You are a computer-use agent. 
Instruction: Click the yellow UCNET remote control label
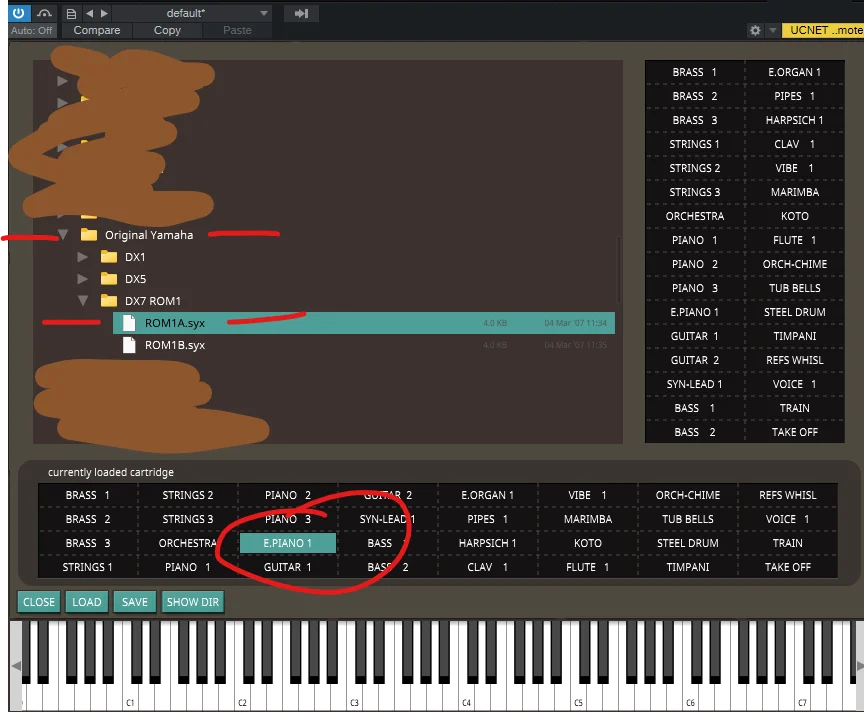824,30
